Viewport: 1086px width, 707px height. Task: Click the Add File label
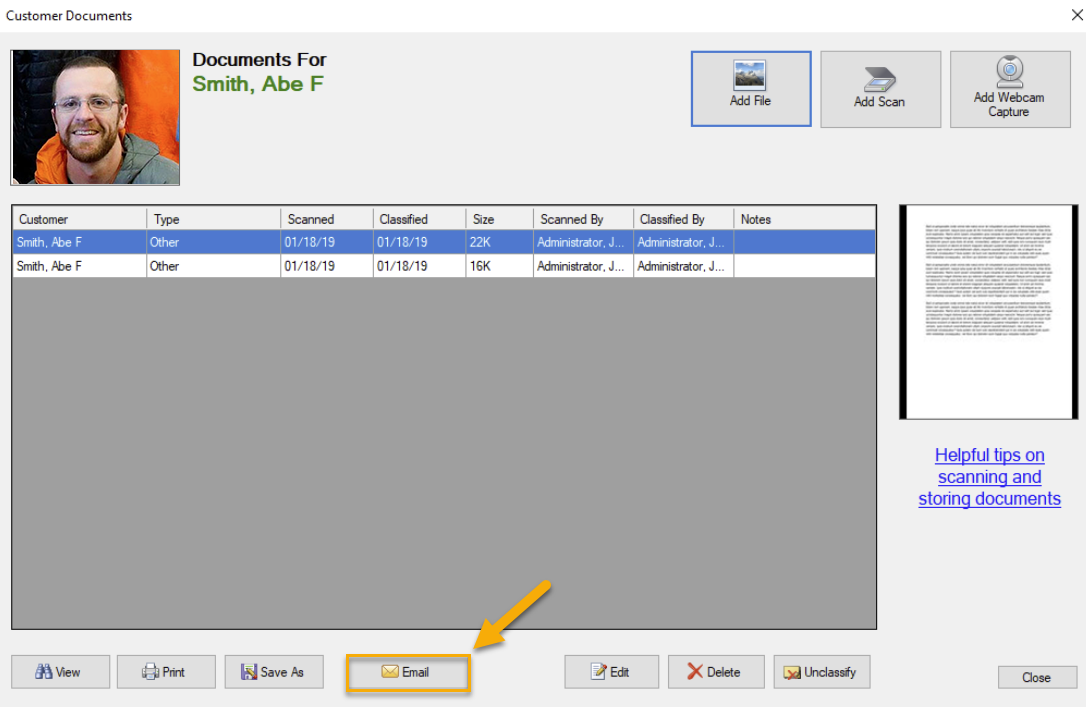750,101
